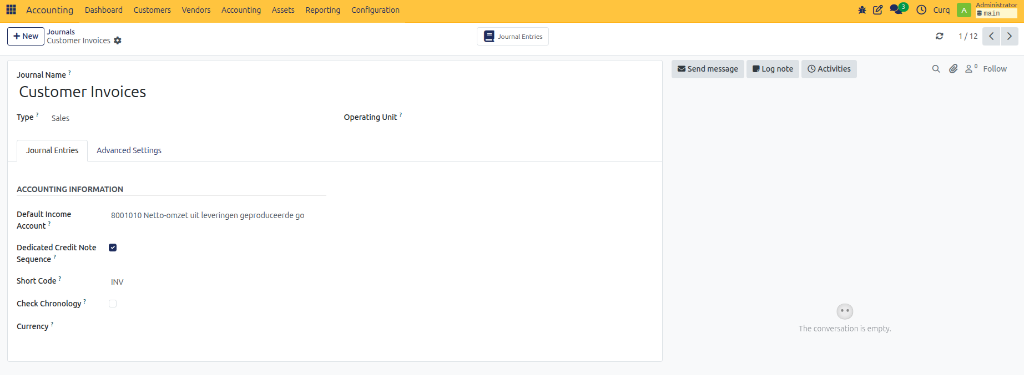Open the Curq company switcher
Viewport: 1024px width, 375px height.
(x=942, y=10)
